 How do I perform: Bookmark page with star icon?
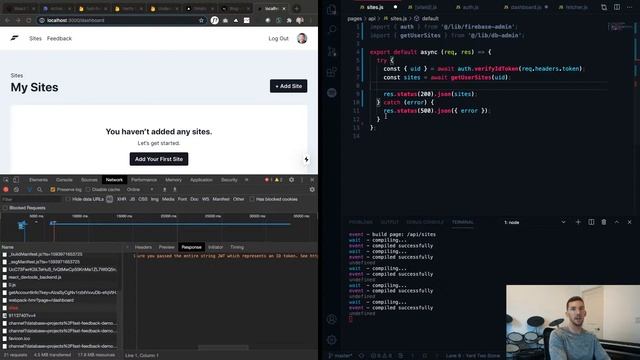click(x=201, y=20)
